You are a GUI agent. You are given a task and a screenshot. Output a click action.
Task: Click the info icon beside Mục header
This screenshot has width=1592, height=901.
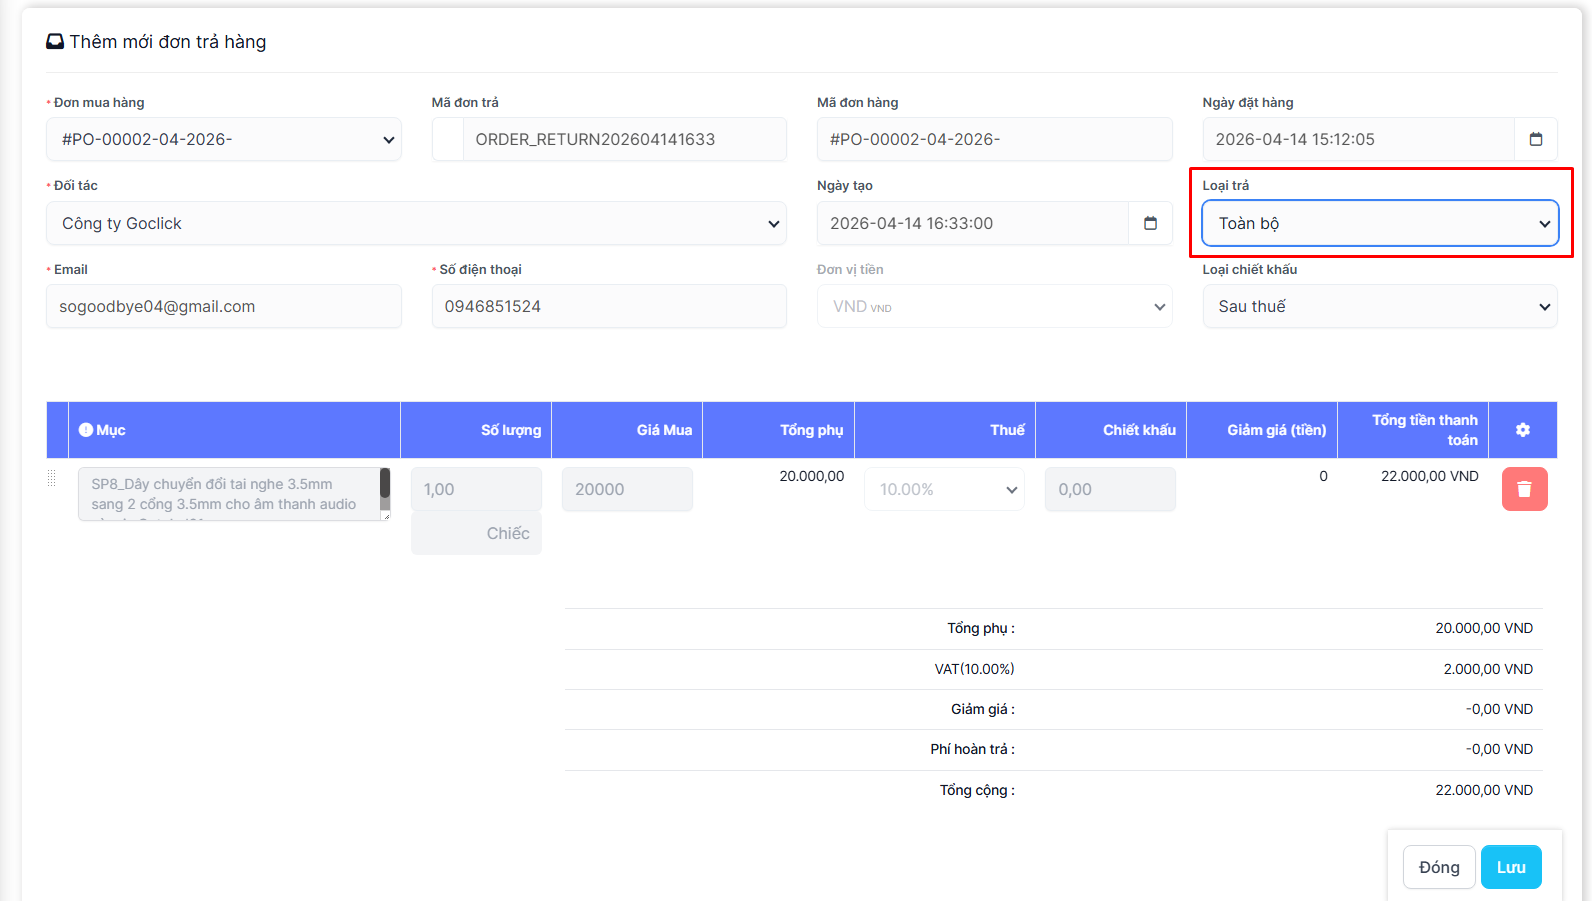click(86, 430)
